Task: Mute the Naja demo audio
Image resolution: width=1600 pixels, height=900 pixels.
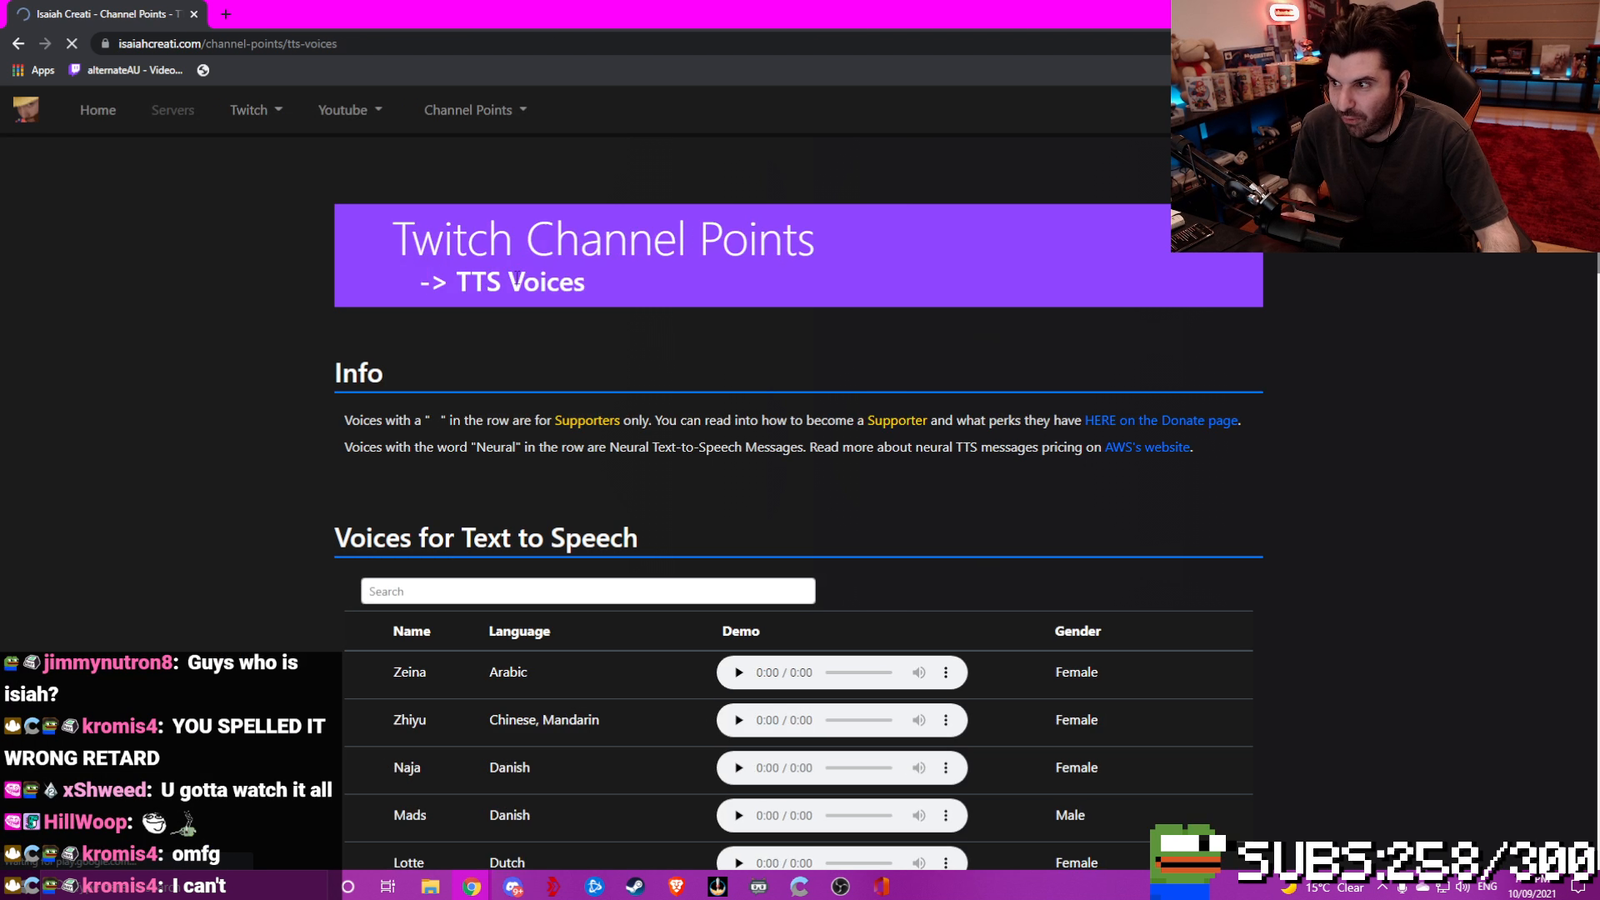Action: pyautogui.click(x=918, y=768)
